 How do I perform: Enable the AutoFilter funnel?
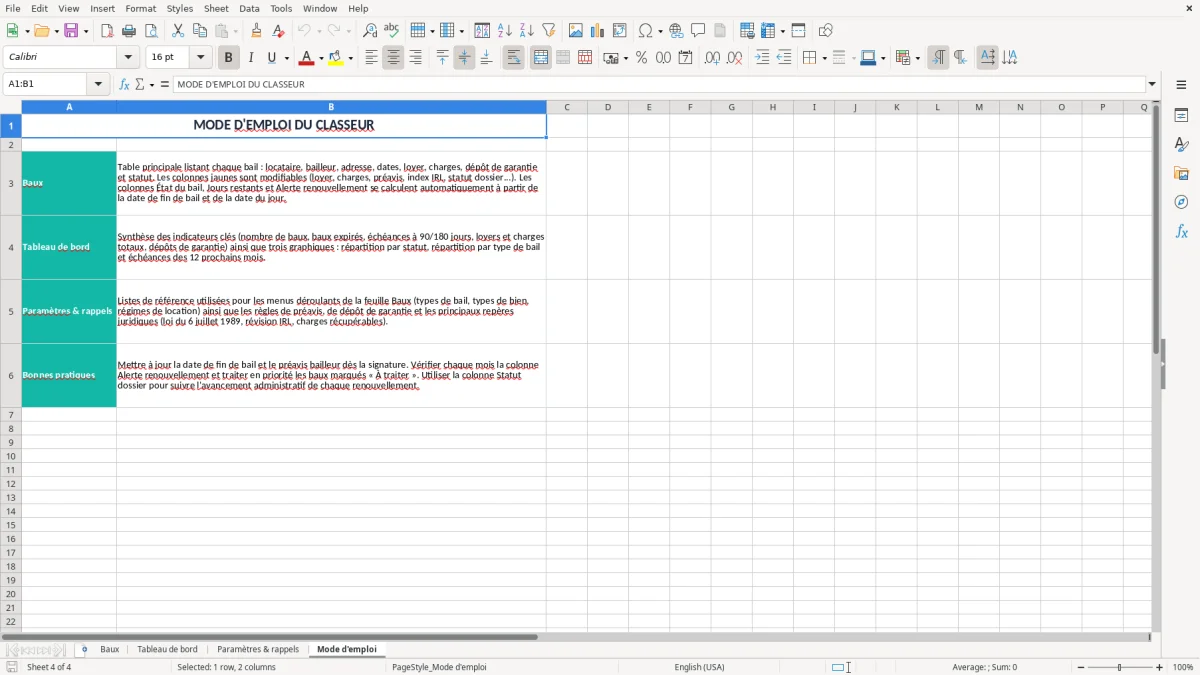pyautogui.click(x=548, y=31)
